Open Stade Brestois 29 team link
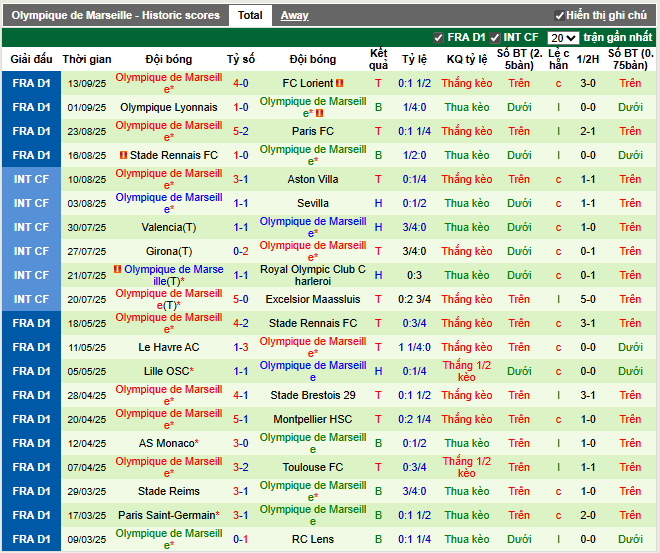 (313, 395)
